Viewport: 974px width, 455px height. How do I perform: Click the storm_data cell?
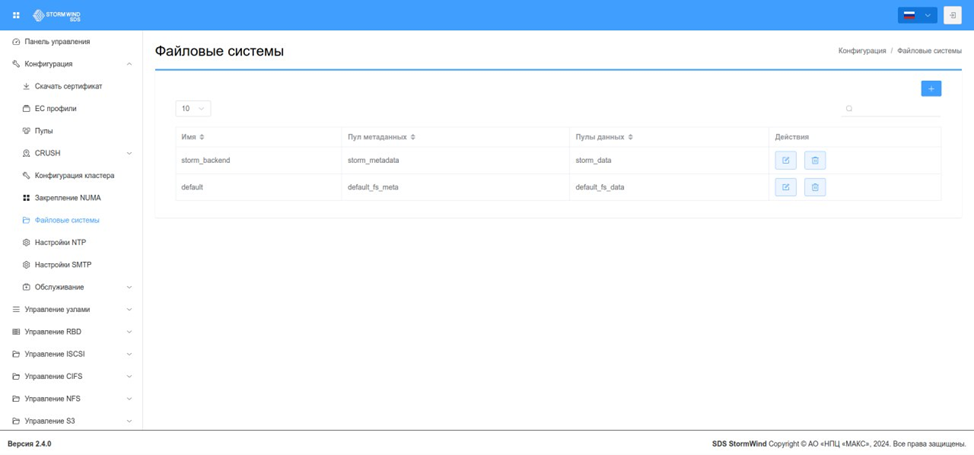click(x=669, y=160)
